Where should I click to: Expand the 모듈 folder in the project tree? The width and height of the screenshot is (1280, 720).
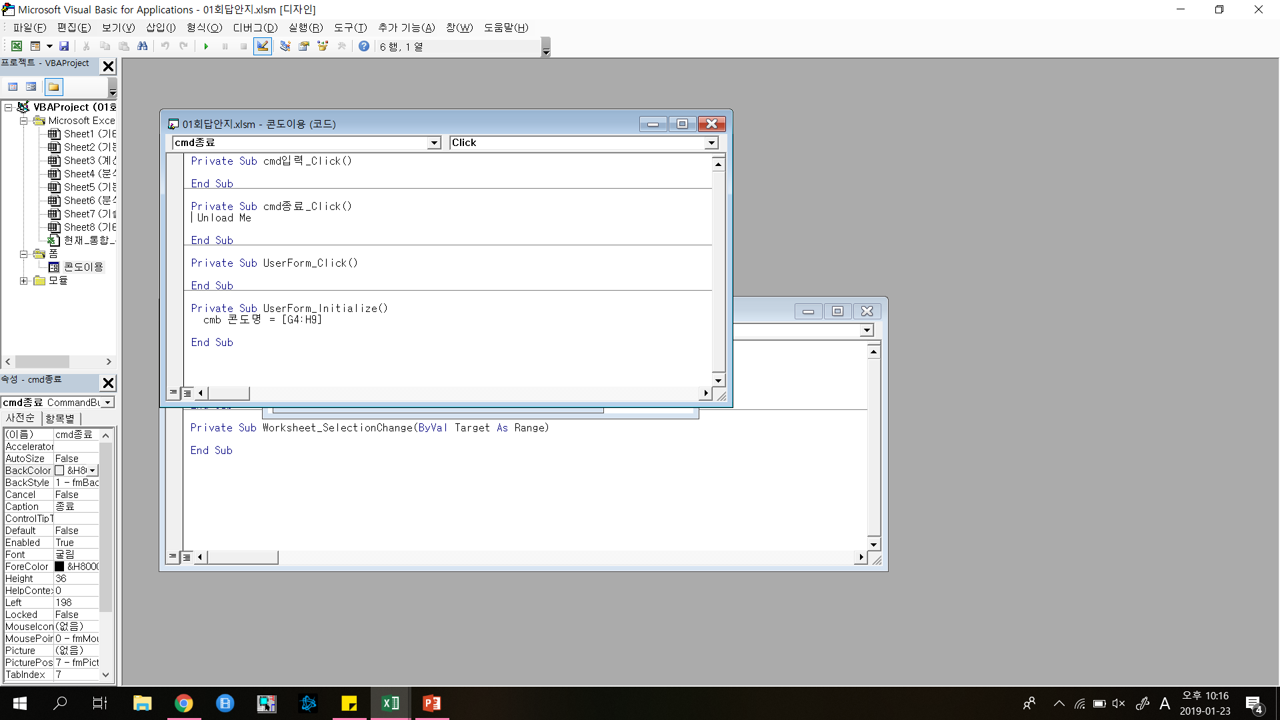[24, 281]
